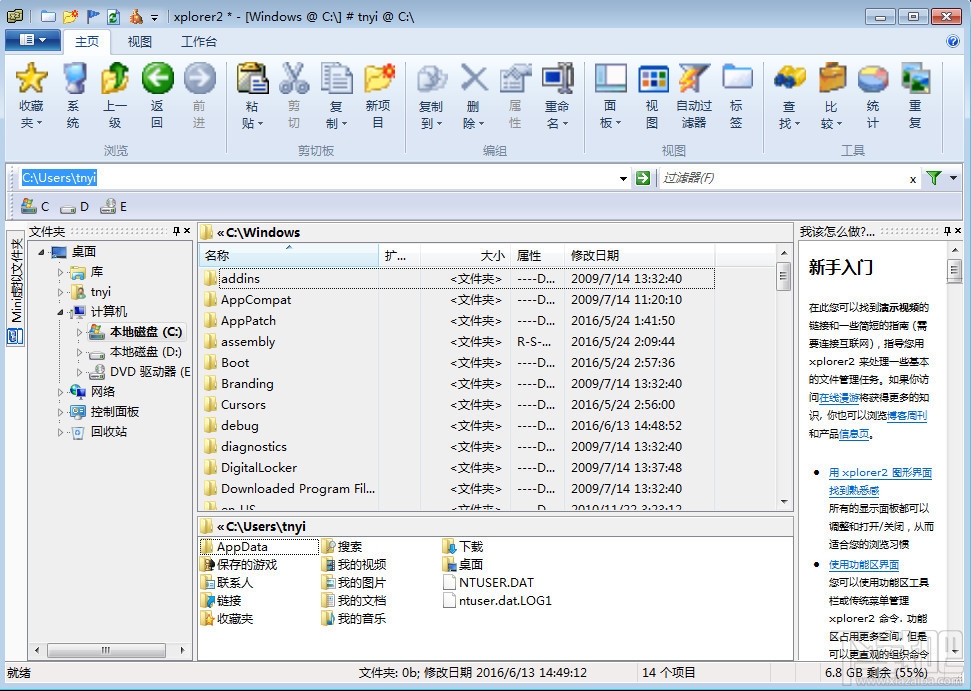Image resolution: width=971 pixels, height=691 pixels.
Task: Expand the 控制面板 tree node
Action: click(60, 412)
